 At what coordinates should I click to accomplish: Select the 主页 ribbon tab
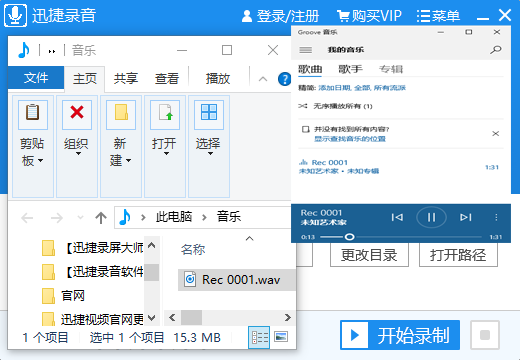click(x=85, y=79)
